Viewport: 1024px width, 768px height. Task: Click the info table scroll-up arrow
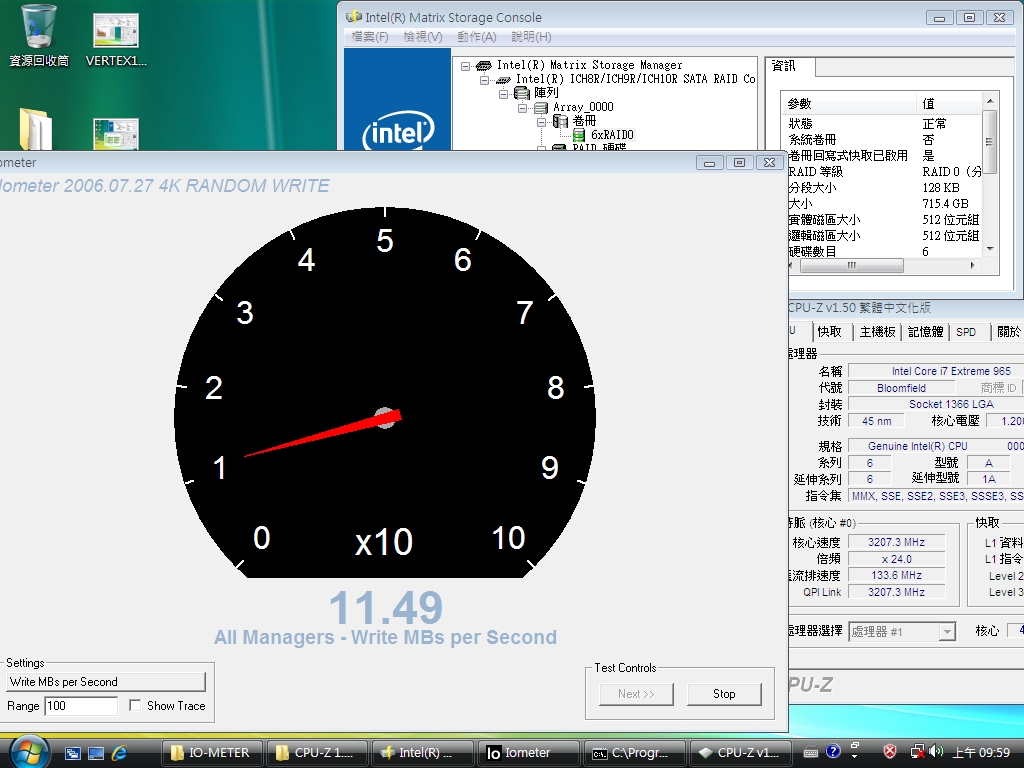(990, 101)
